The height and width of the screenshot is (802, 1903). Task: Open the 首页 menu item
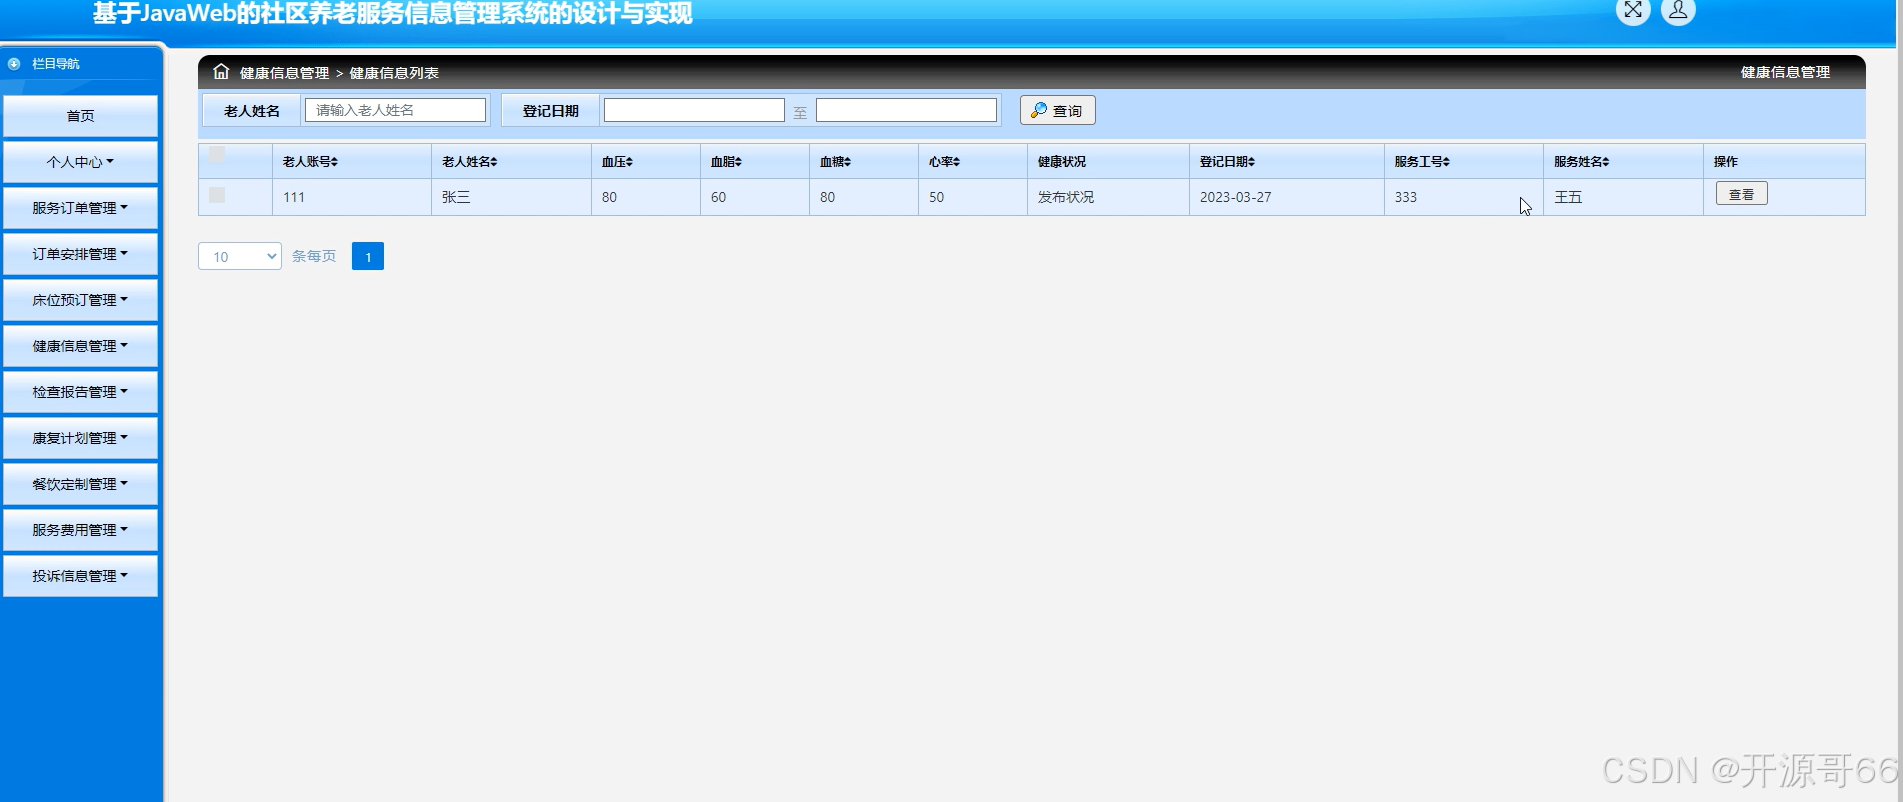point(80,116)
